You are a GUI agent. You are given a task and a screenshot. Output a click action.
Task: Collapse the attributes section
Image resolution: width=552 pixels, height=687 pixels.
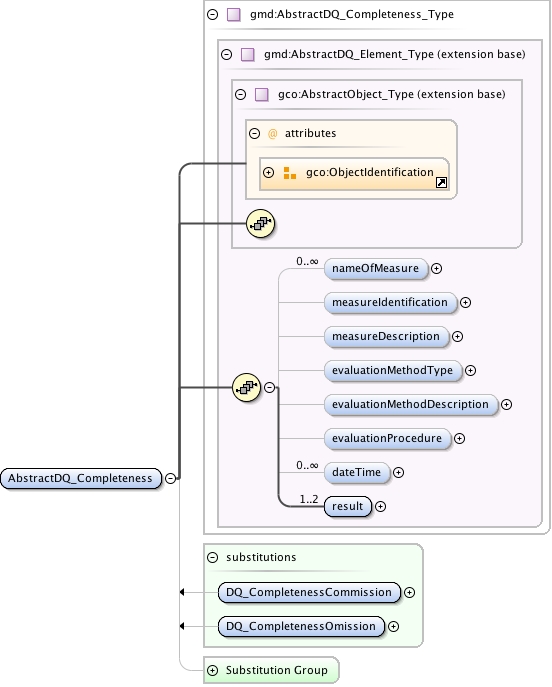coord(255,134)
